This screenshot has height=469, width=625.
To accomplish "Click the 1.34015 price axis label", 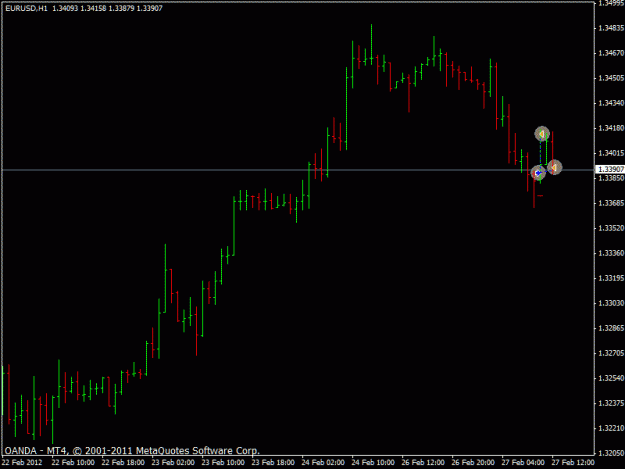I will pos(611,153).
